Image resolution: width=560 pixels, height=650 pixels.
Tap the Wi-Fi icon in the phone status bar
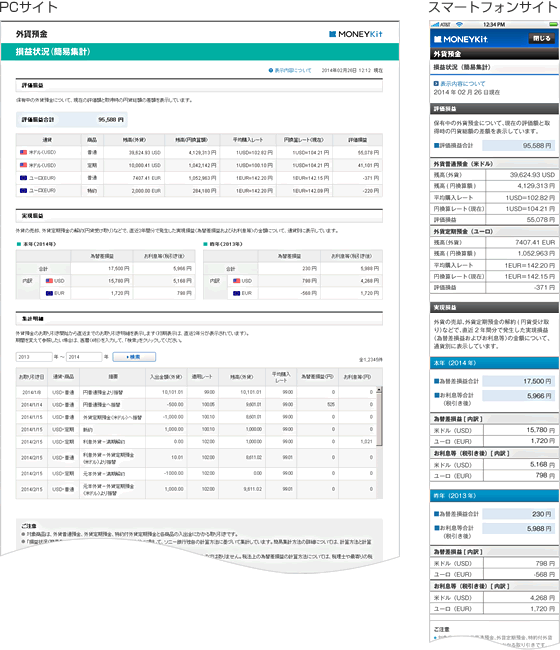click(x=459, y=24)
